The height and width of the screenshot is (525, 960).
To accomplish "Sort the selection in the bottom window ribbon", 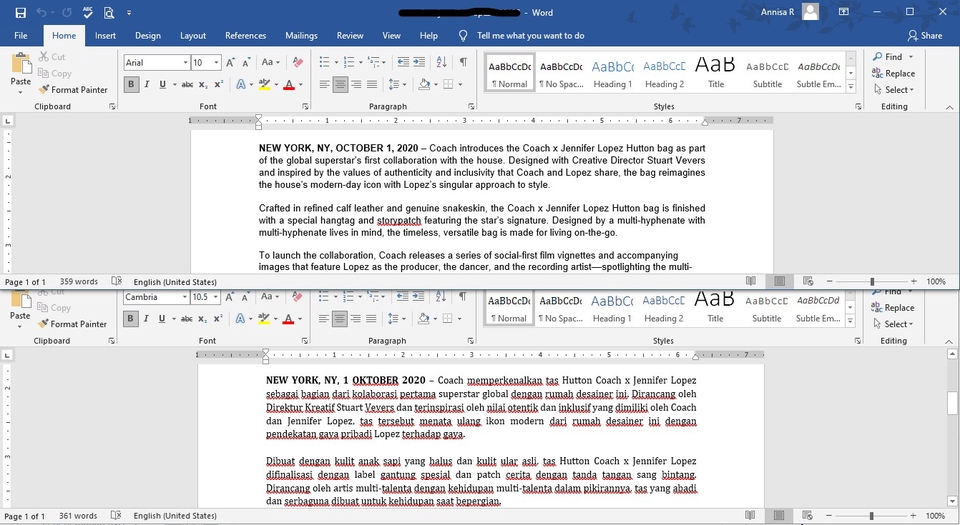I will point(441,297).
